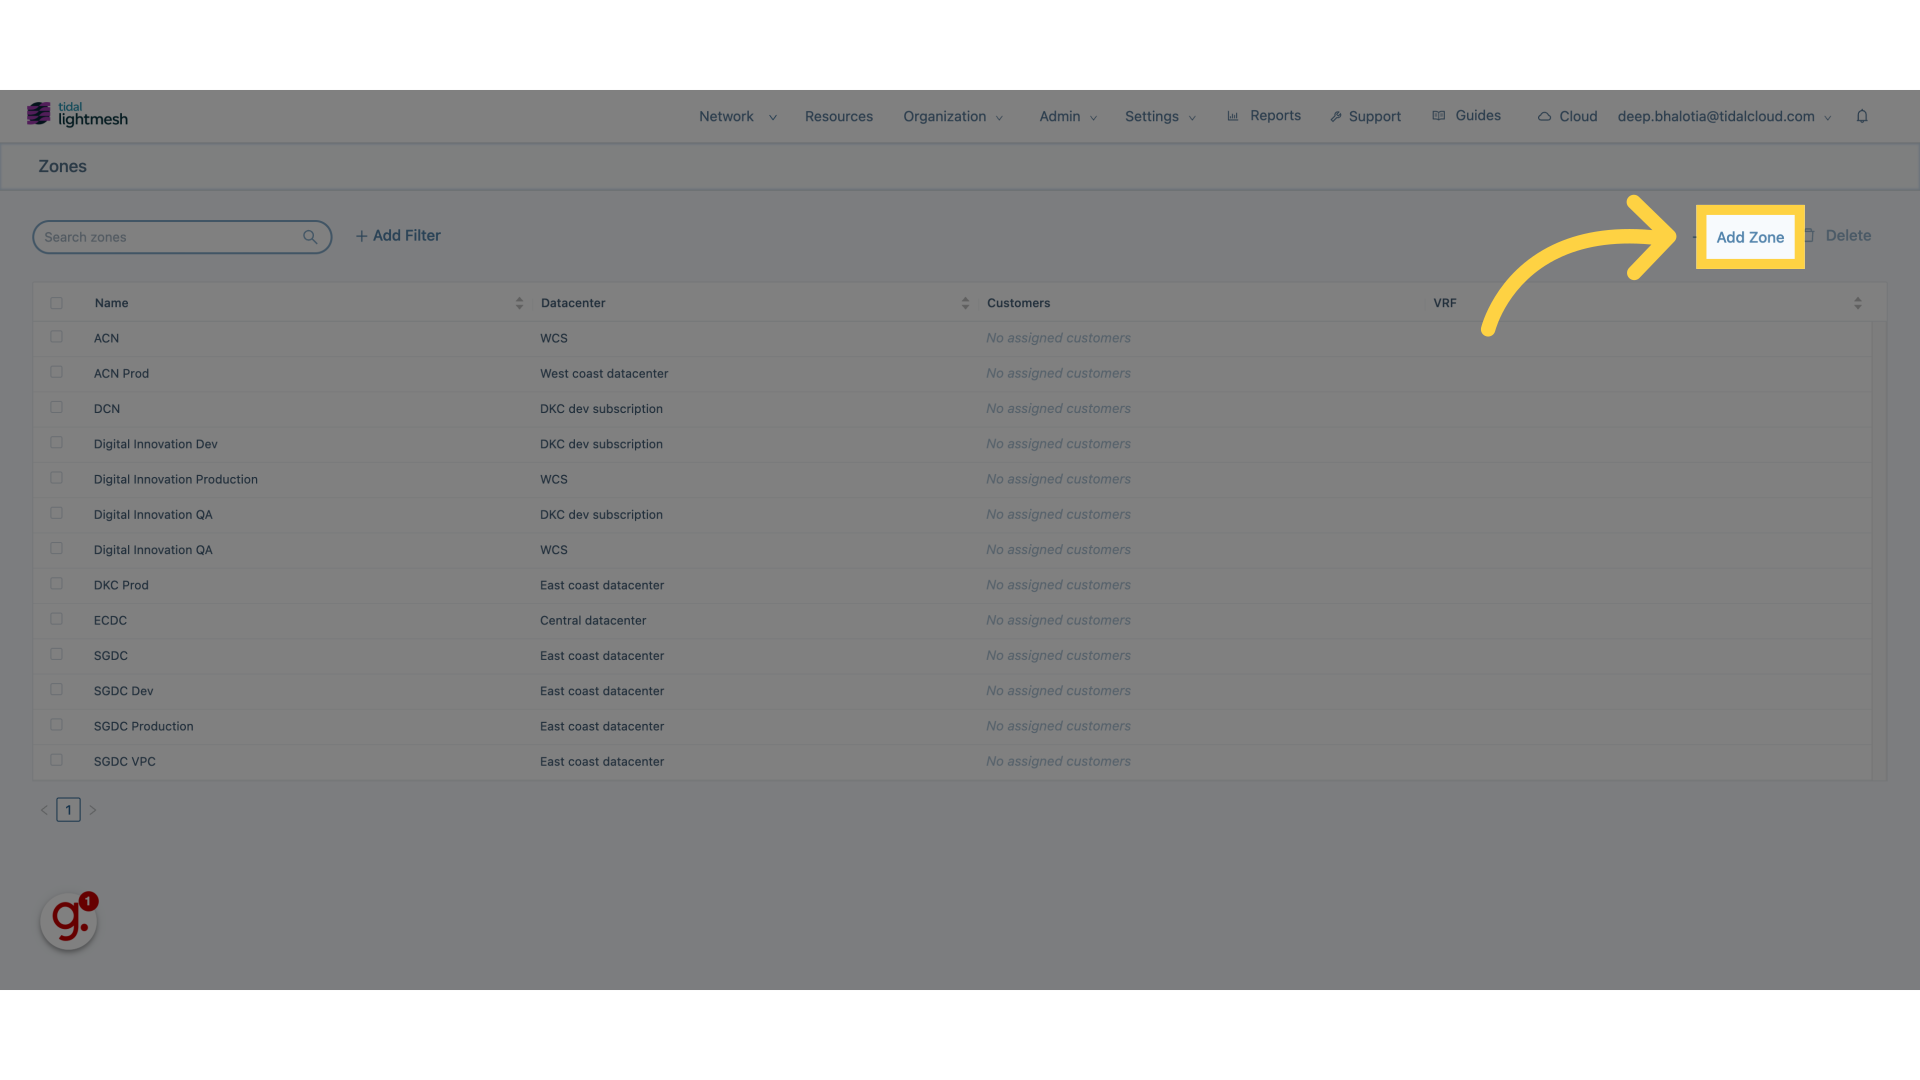Click the DKC Prod zone name
1920x1080 pixels.
click(x=121, y=585)
